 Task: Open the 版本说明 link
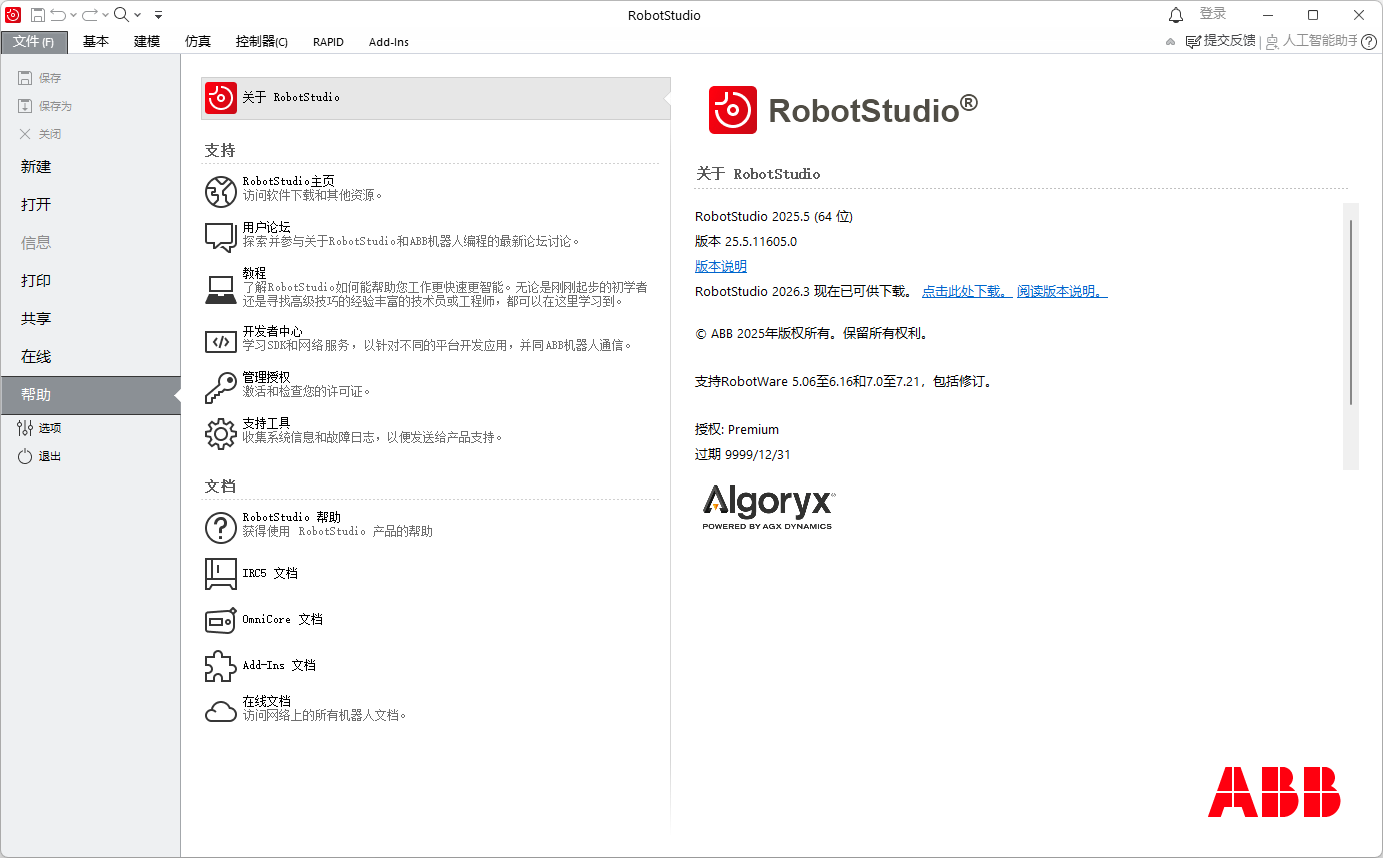click(721, 266)
